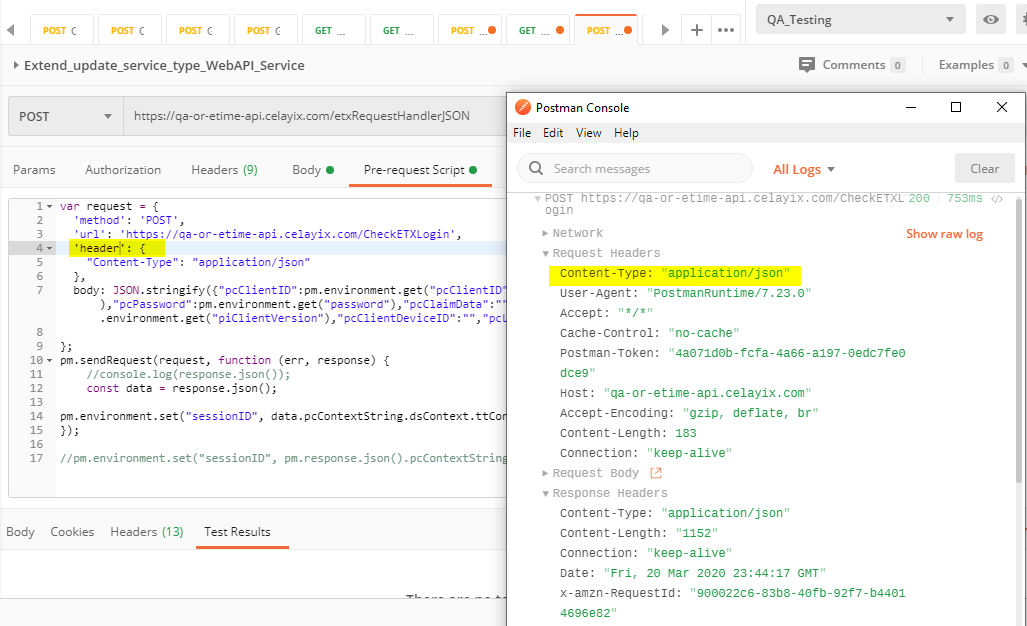Collapse code fold on line 1
The width and height of the screenshot is (1027, 626).
tap(49, 207)
